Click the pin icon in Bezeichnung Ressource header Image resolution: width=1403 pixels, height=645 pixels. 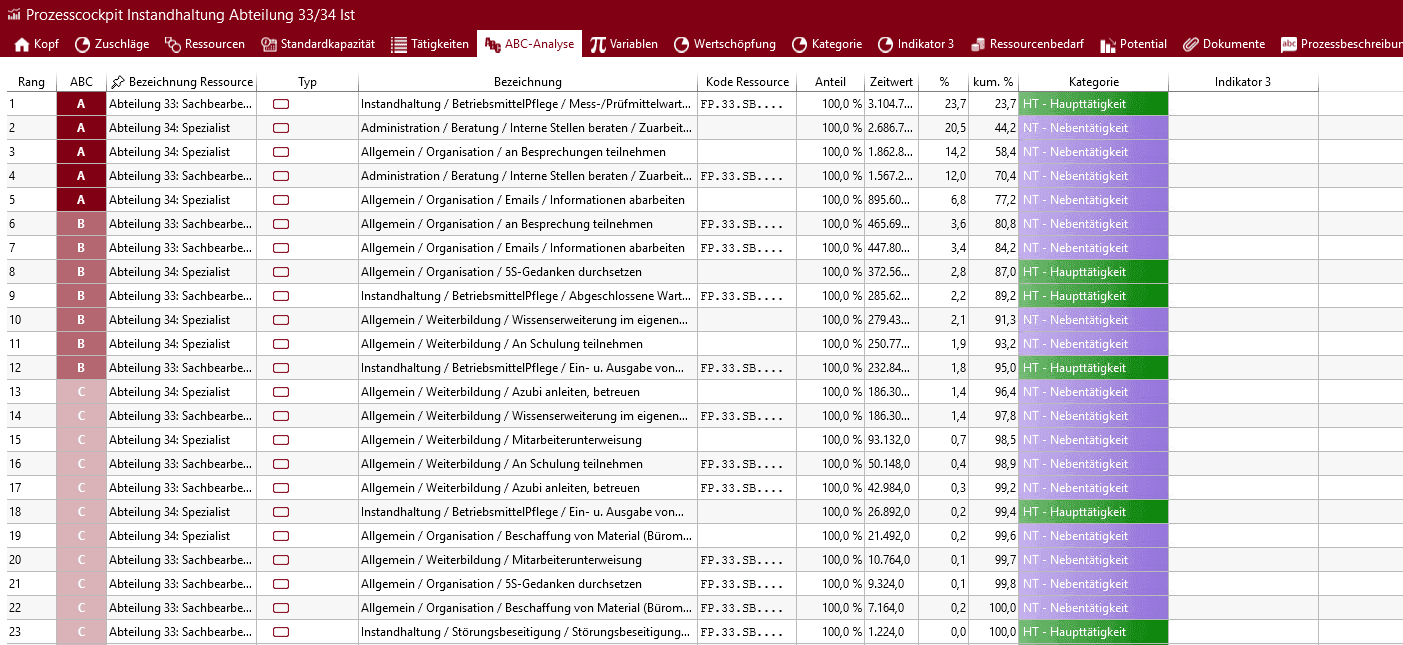click(118, 82)
